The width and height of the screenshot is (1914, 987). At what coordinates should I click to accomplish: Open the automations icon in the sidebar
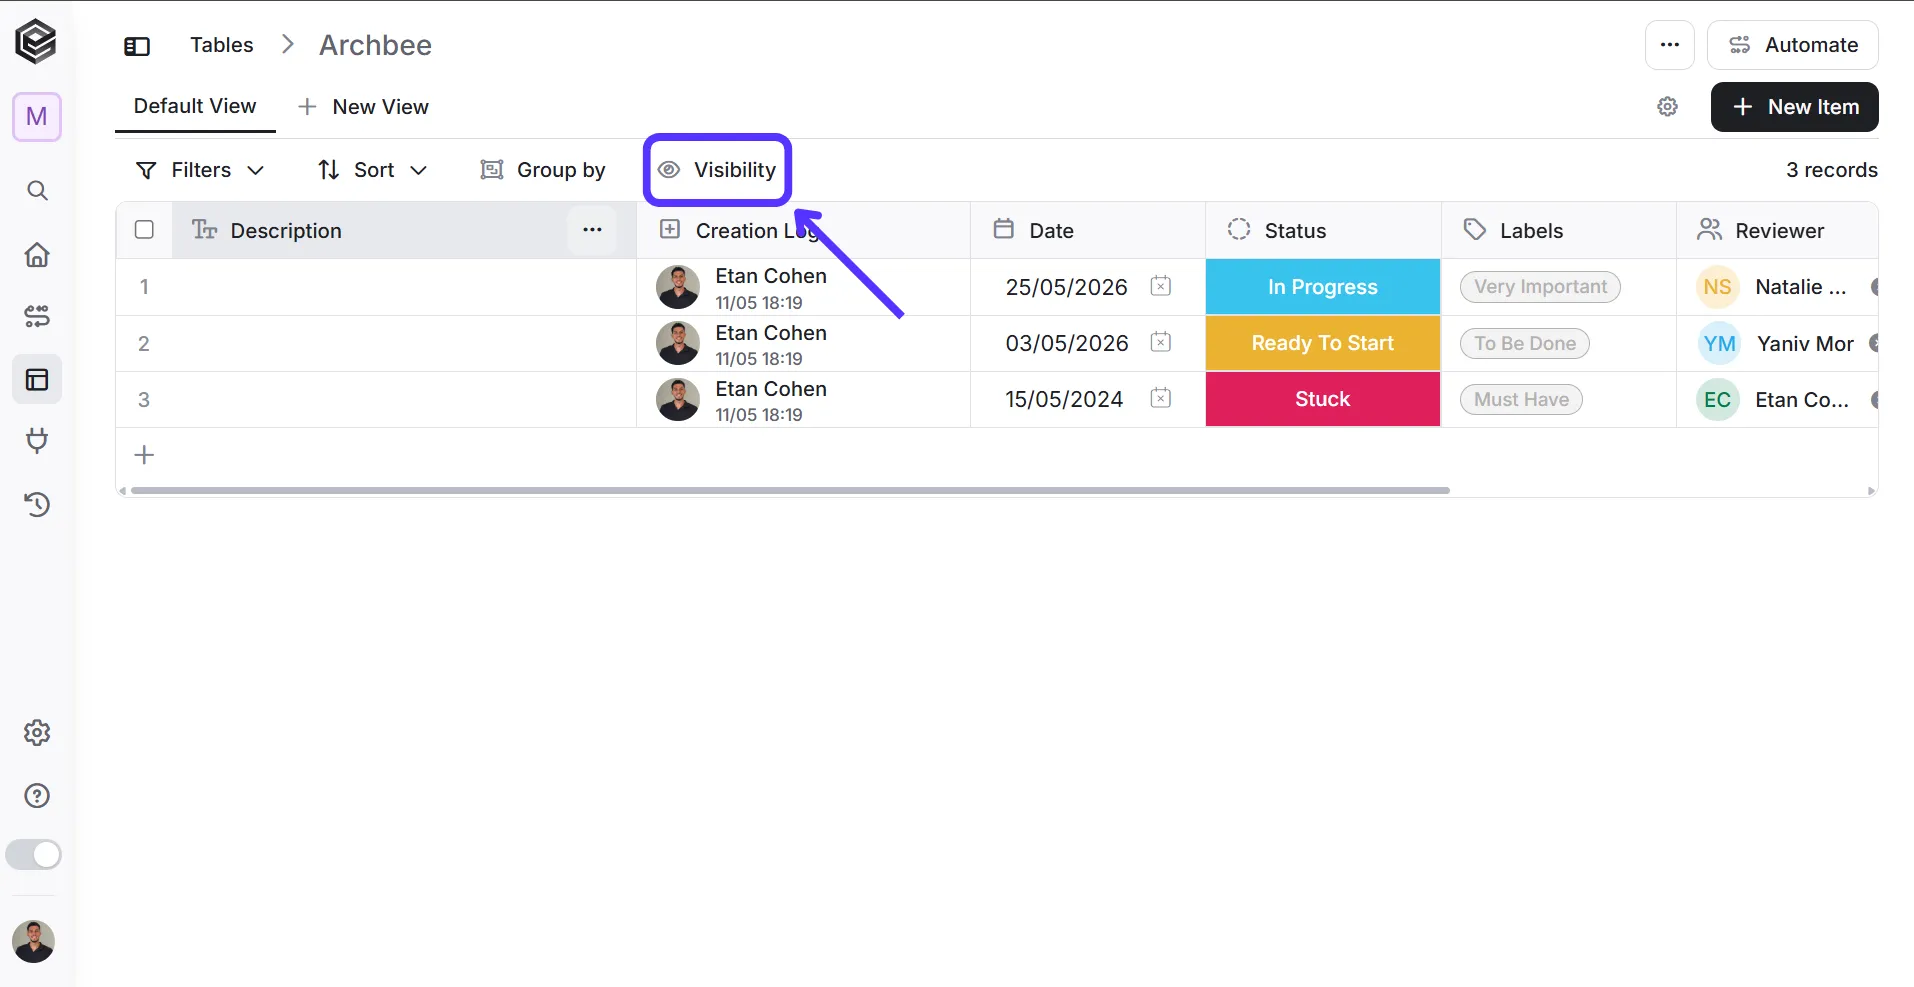(x=37, y=317)
